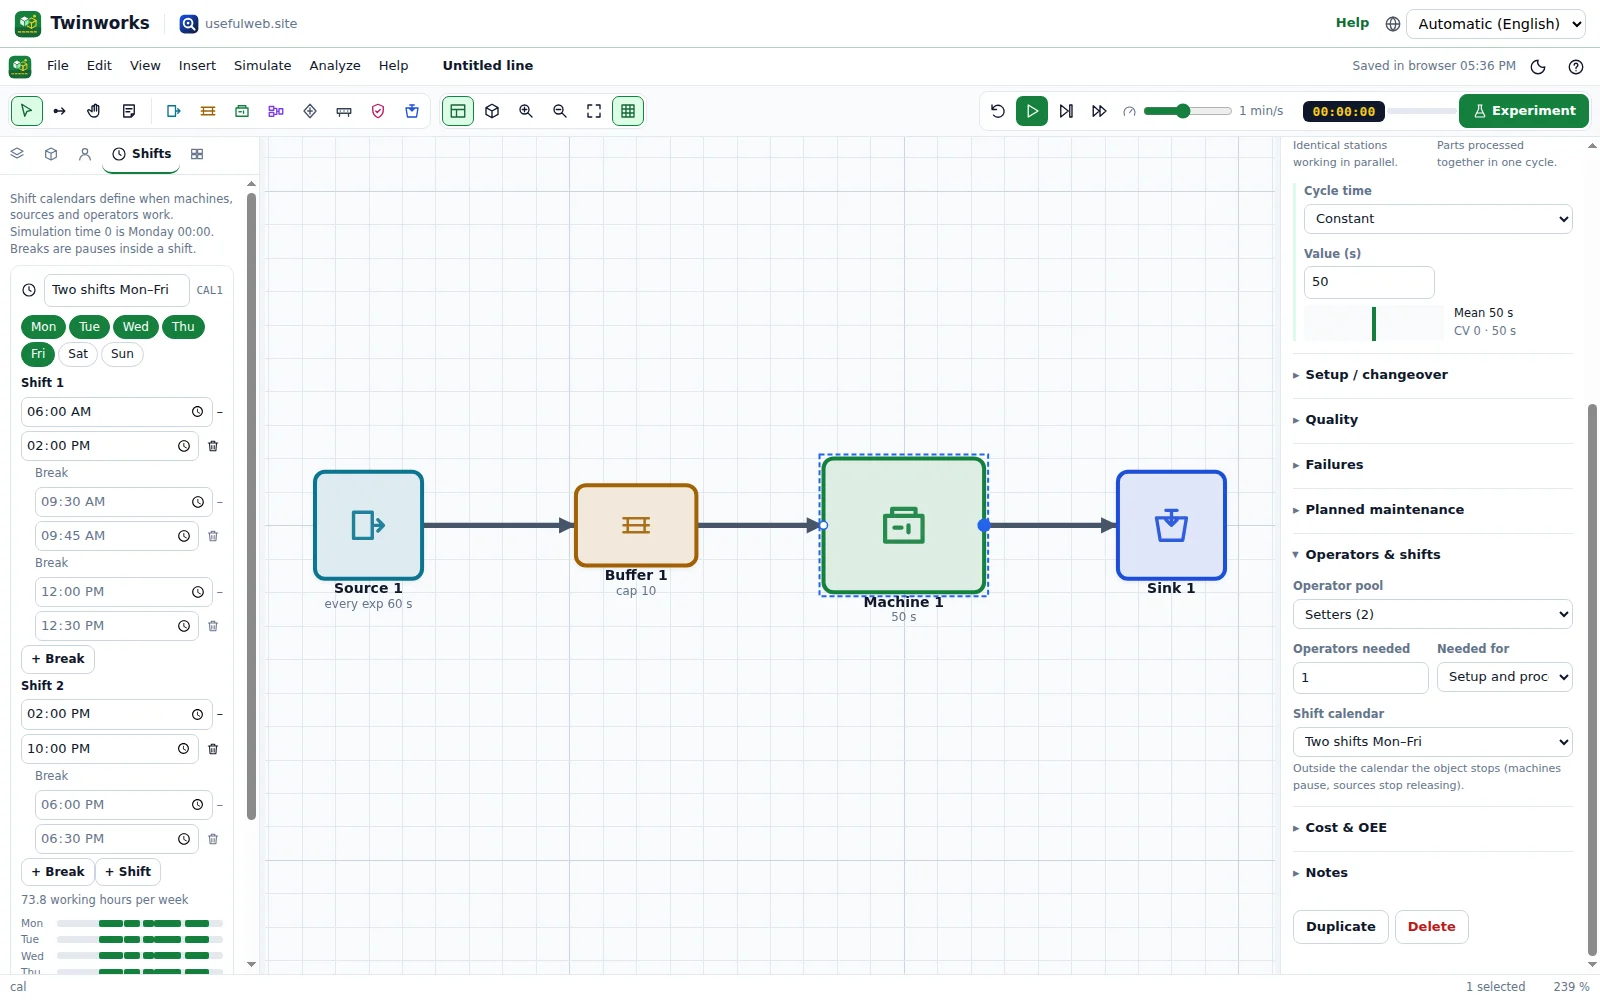Image resolution: width=1600 pixels, height=1000 pixels.
Task: Duplicate the selected machine
Action: point(1341,927)
